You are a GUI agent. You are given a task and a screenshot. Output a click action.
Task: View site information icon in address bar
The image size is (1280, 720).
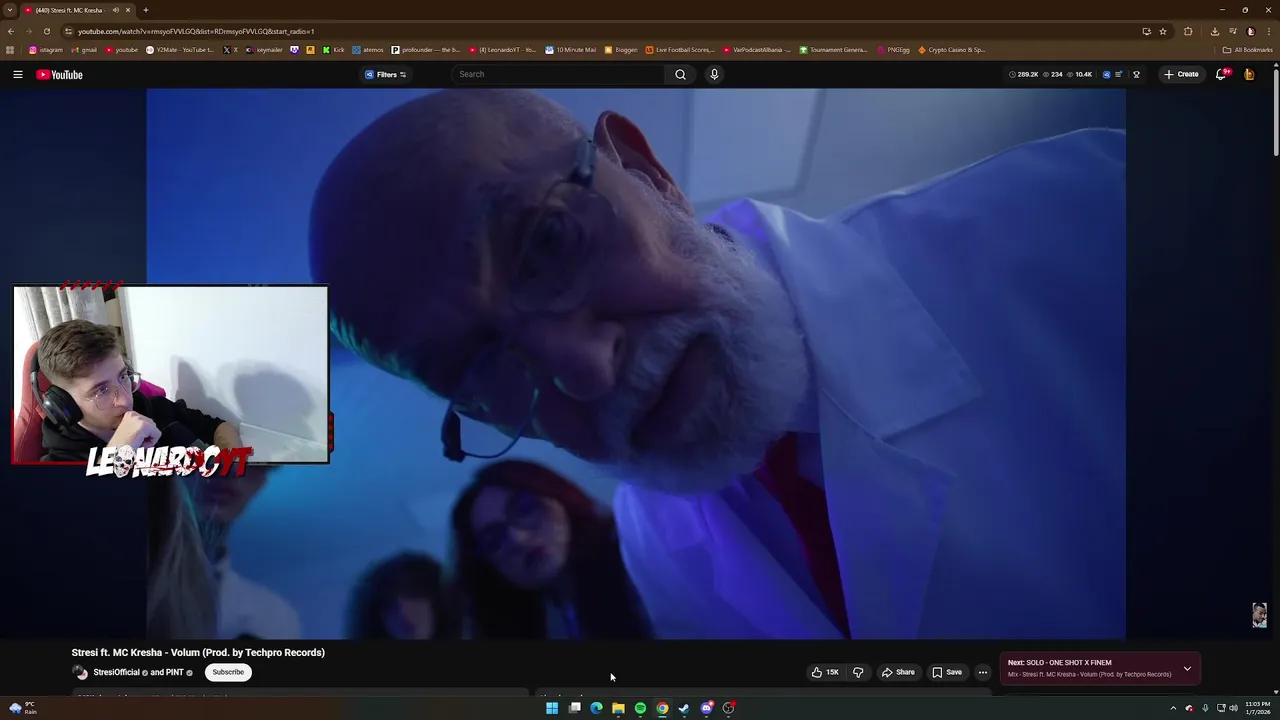click(x=68, y=31)
